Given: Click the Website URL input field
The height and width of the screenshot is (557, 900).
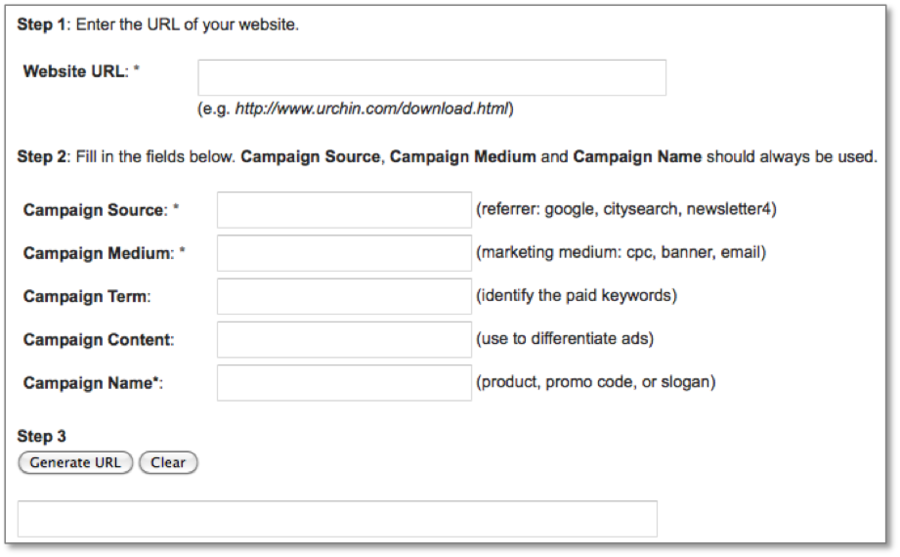Looking at the screenshot, I should (x=431, y=78).
